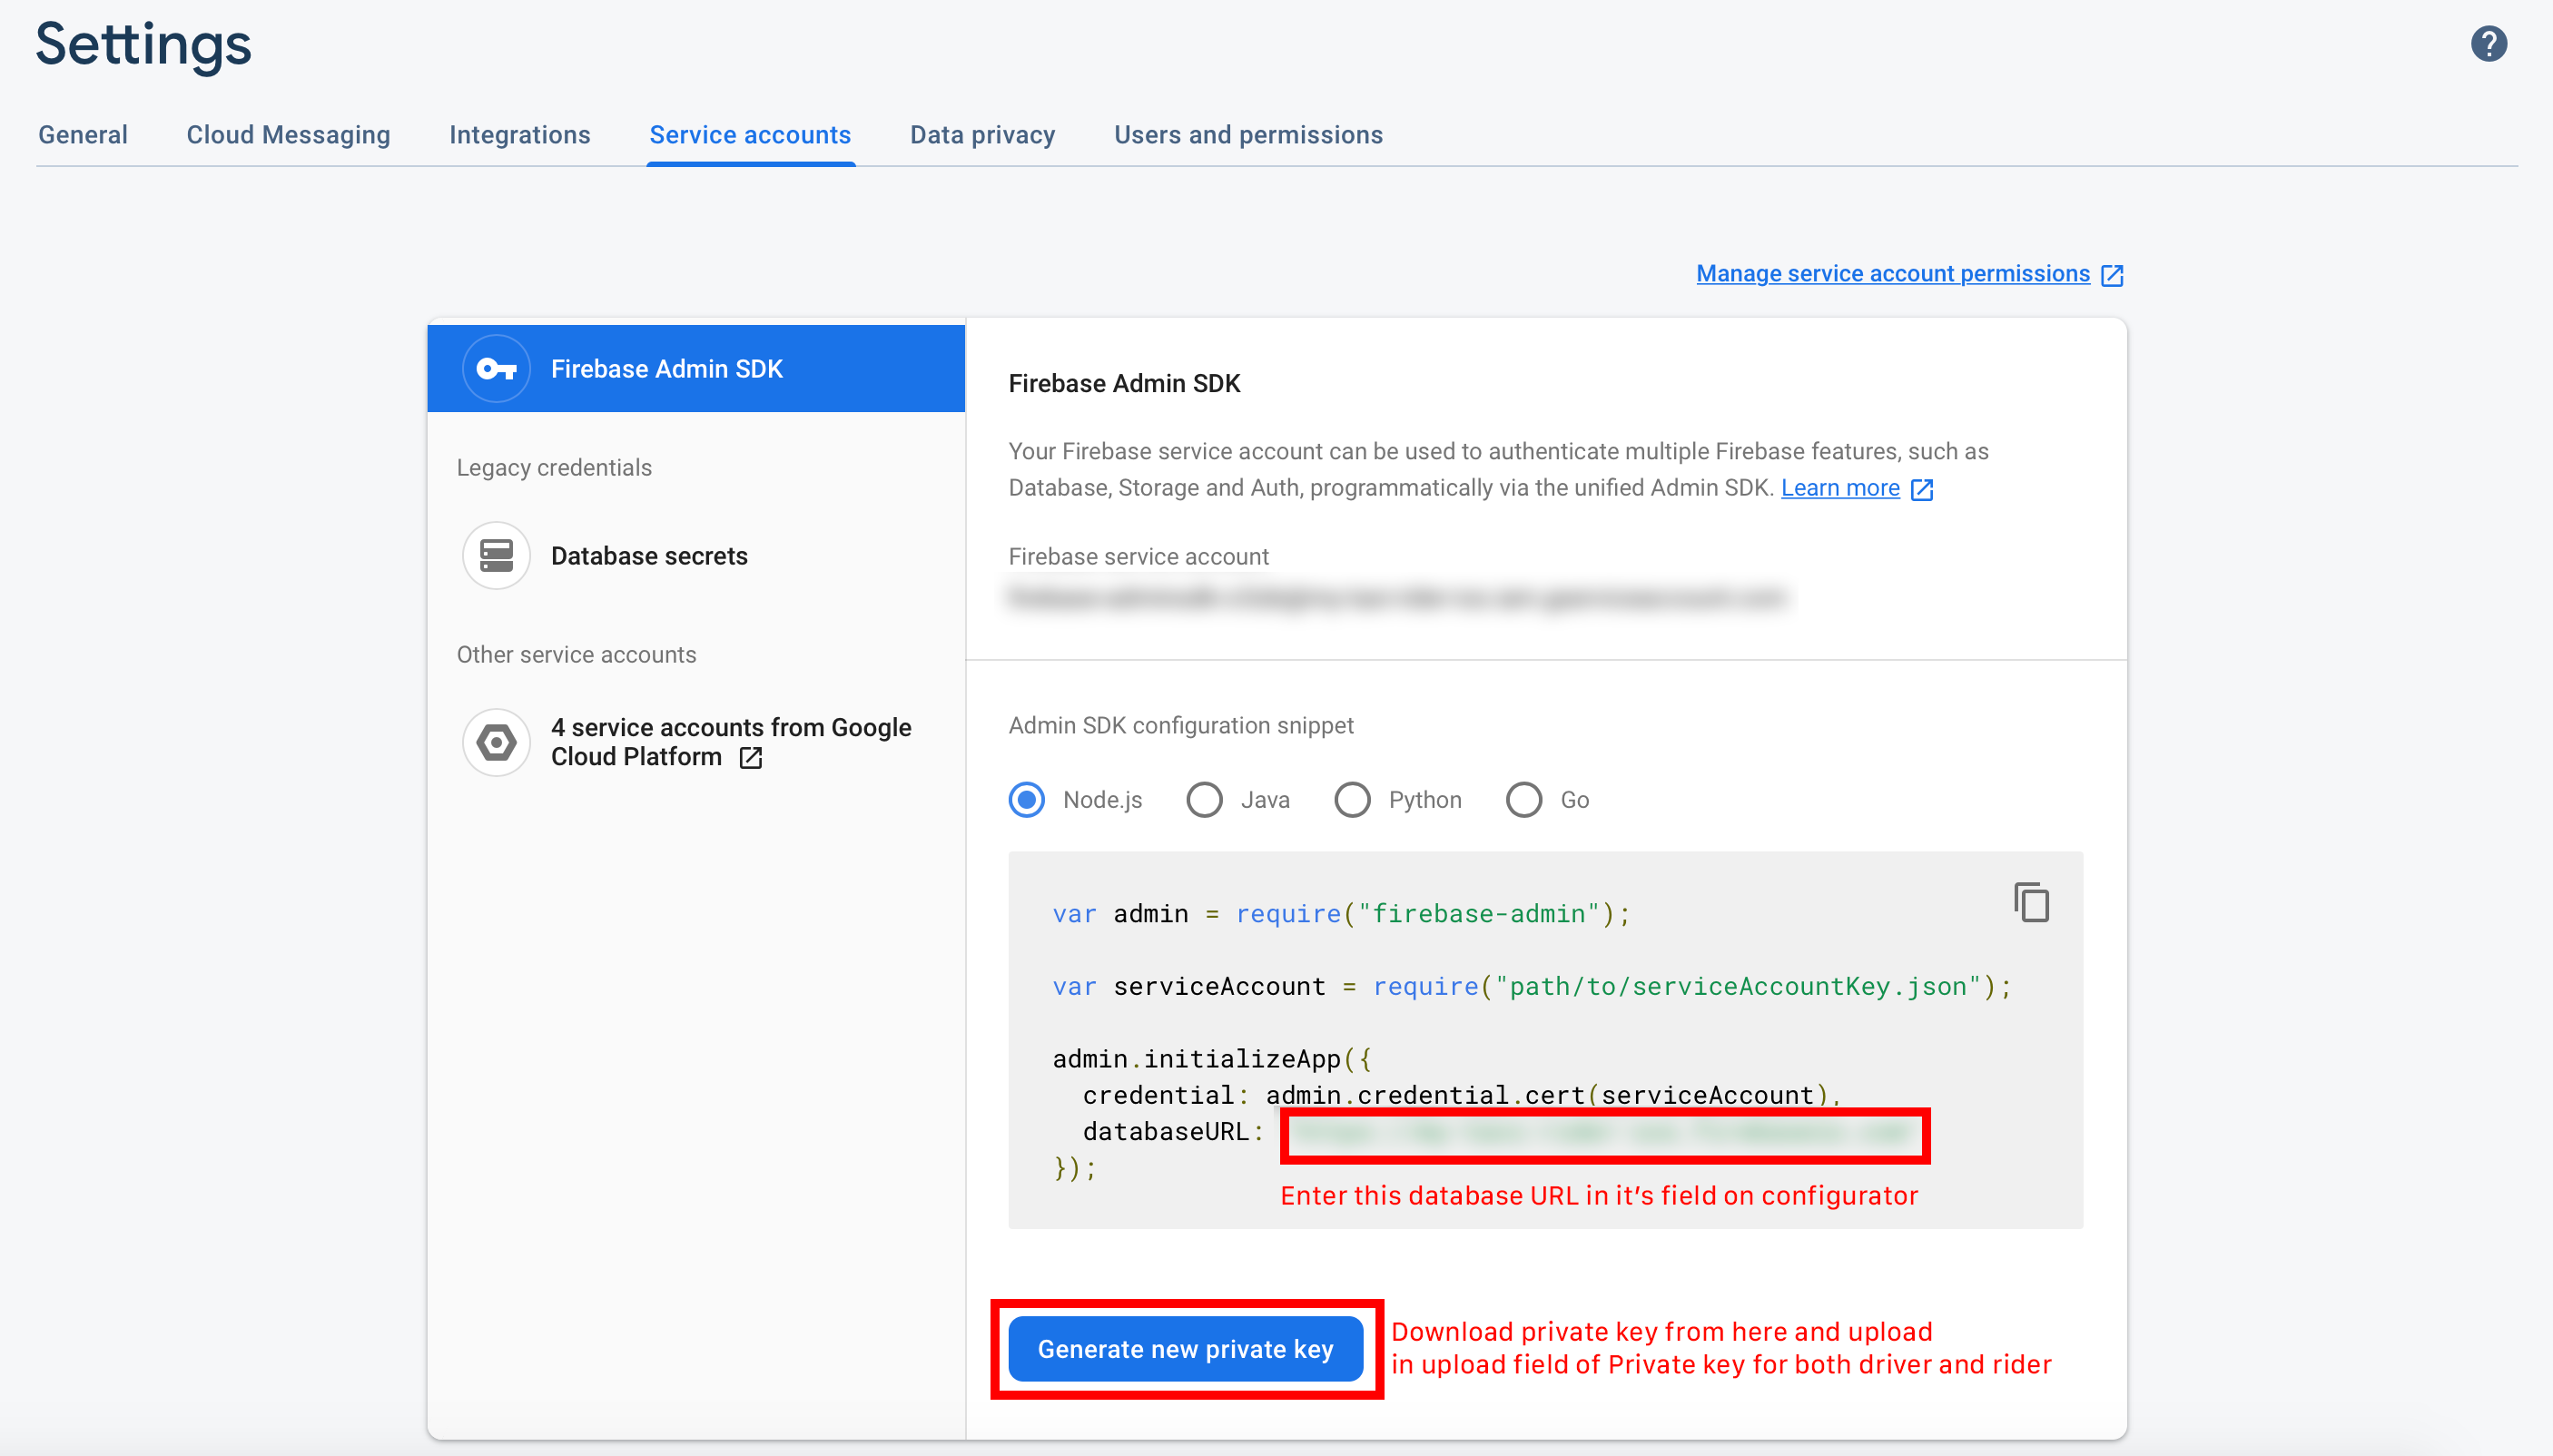Click the blurred Firebase service account email
This screenshot has width=2553, height=1456.
pos(1397,598)
